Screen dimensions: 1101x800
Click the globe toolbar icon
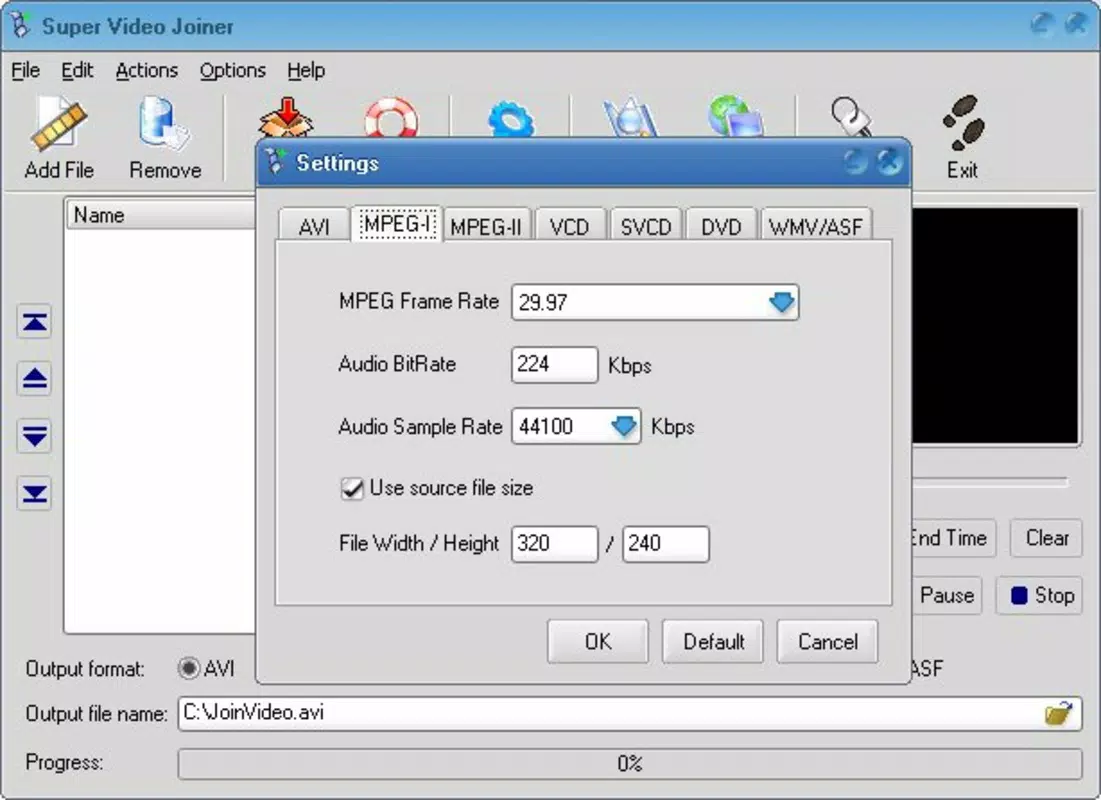pyautogui.click(x=734, y=117)
